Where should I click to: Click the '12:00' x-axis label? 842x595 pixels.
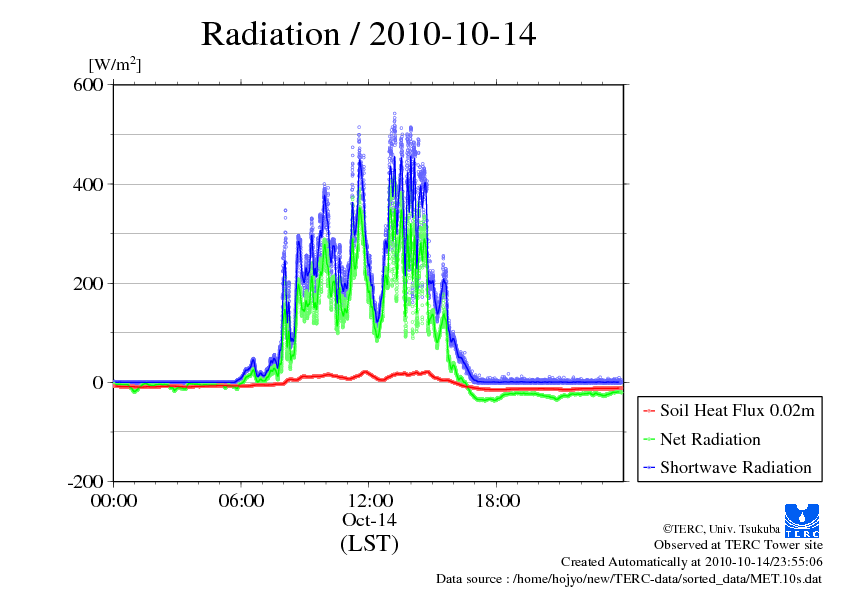[370, 501]
